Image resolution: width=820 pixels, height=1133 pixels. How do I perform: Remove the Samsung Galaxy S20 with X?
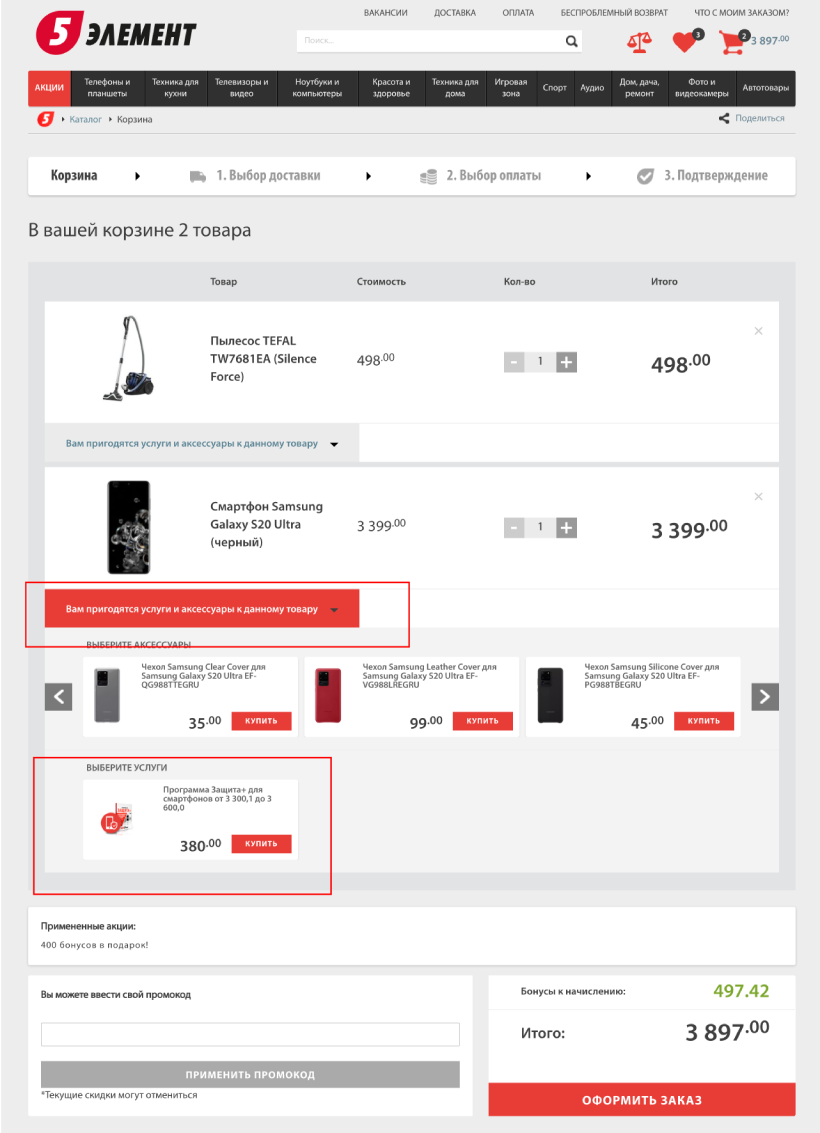tap(759, 496)
